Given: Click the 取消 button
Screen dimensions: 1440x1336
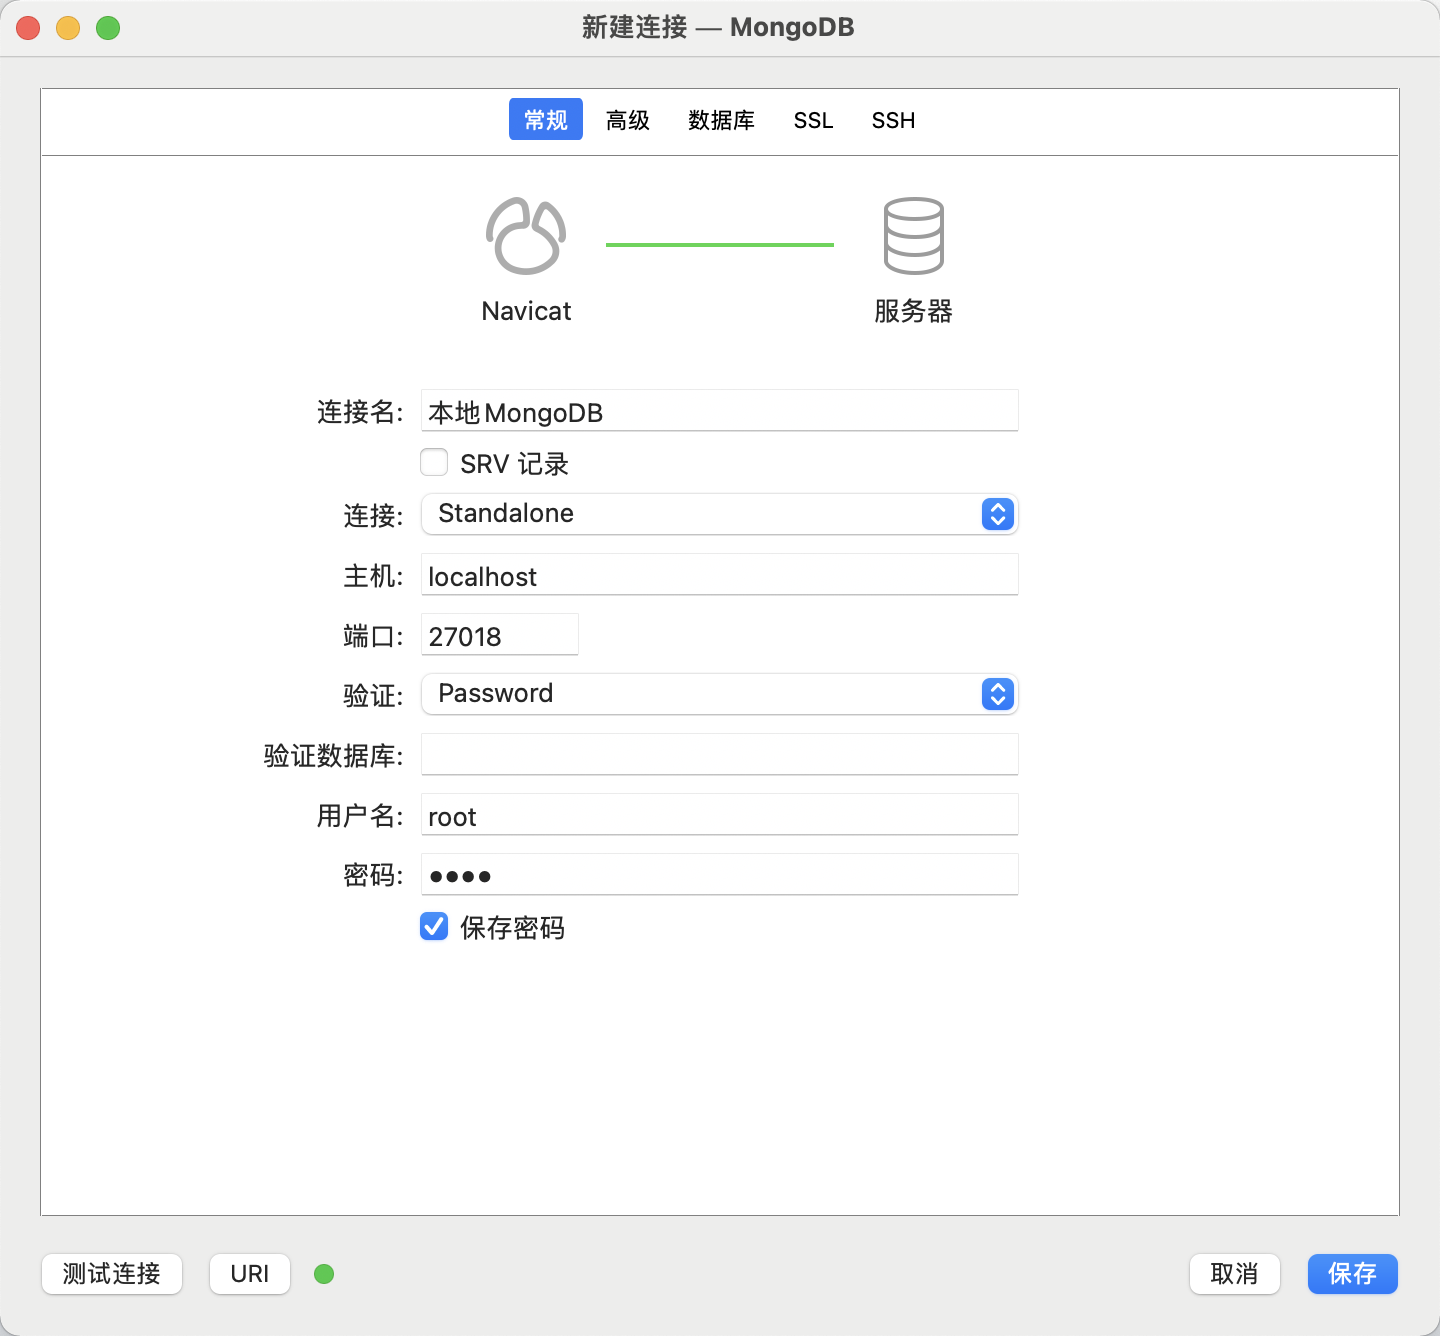Looking at the screenshot, I should point(1234,1274).
